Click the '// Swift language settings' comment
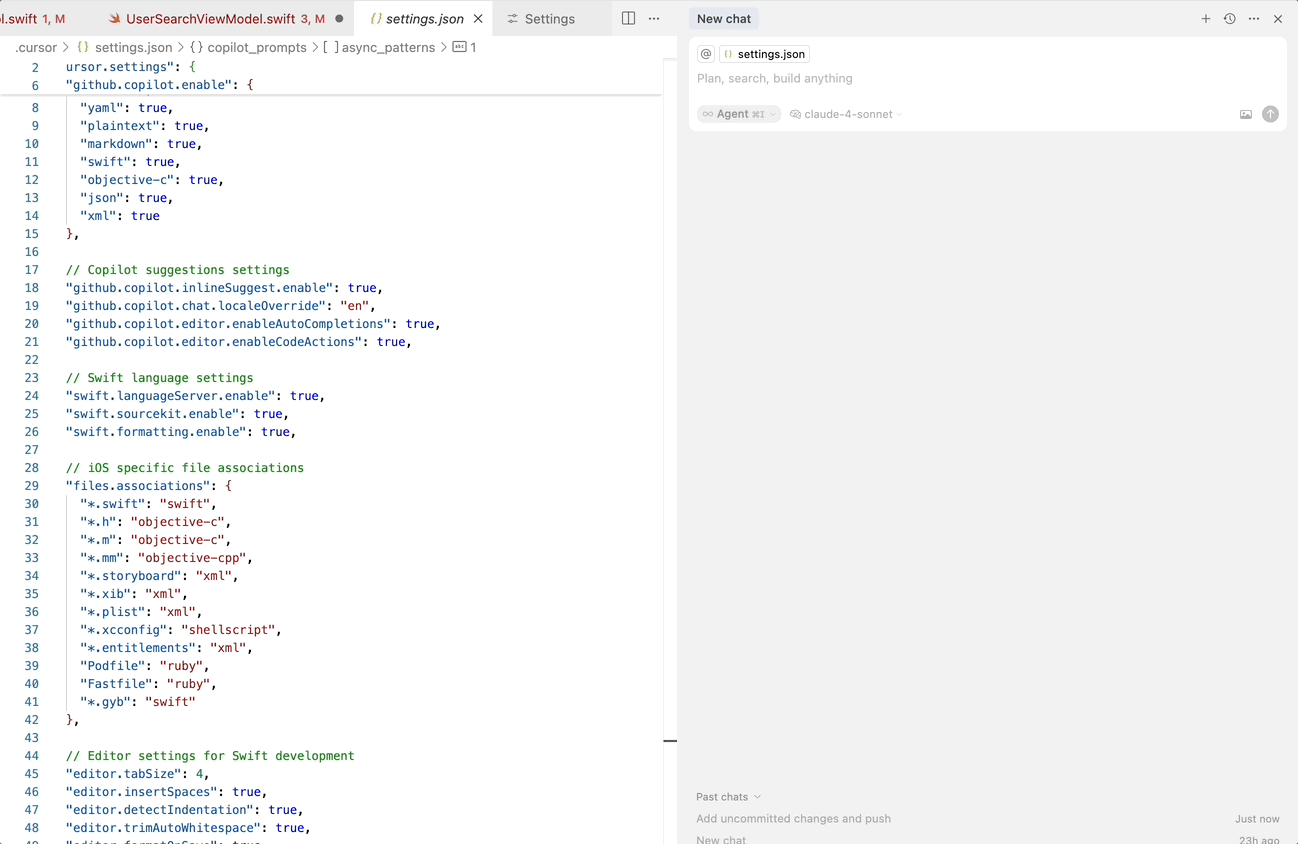Image resolution: width=1298 pixels, height=844 pixels. 160,378
